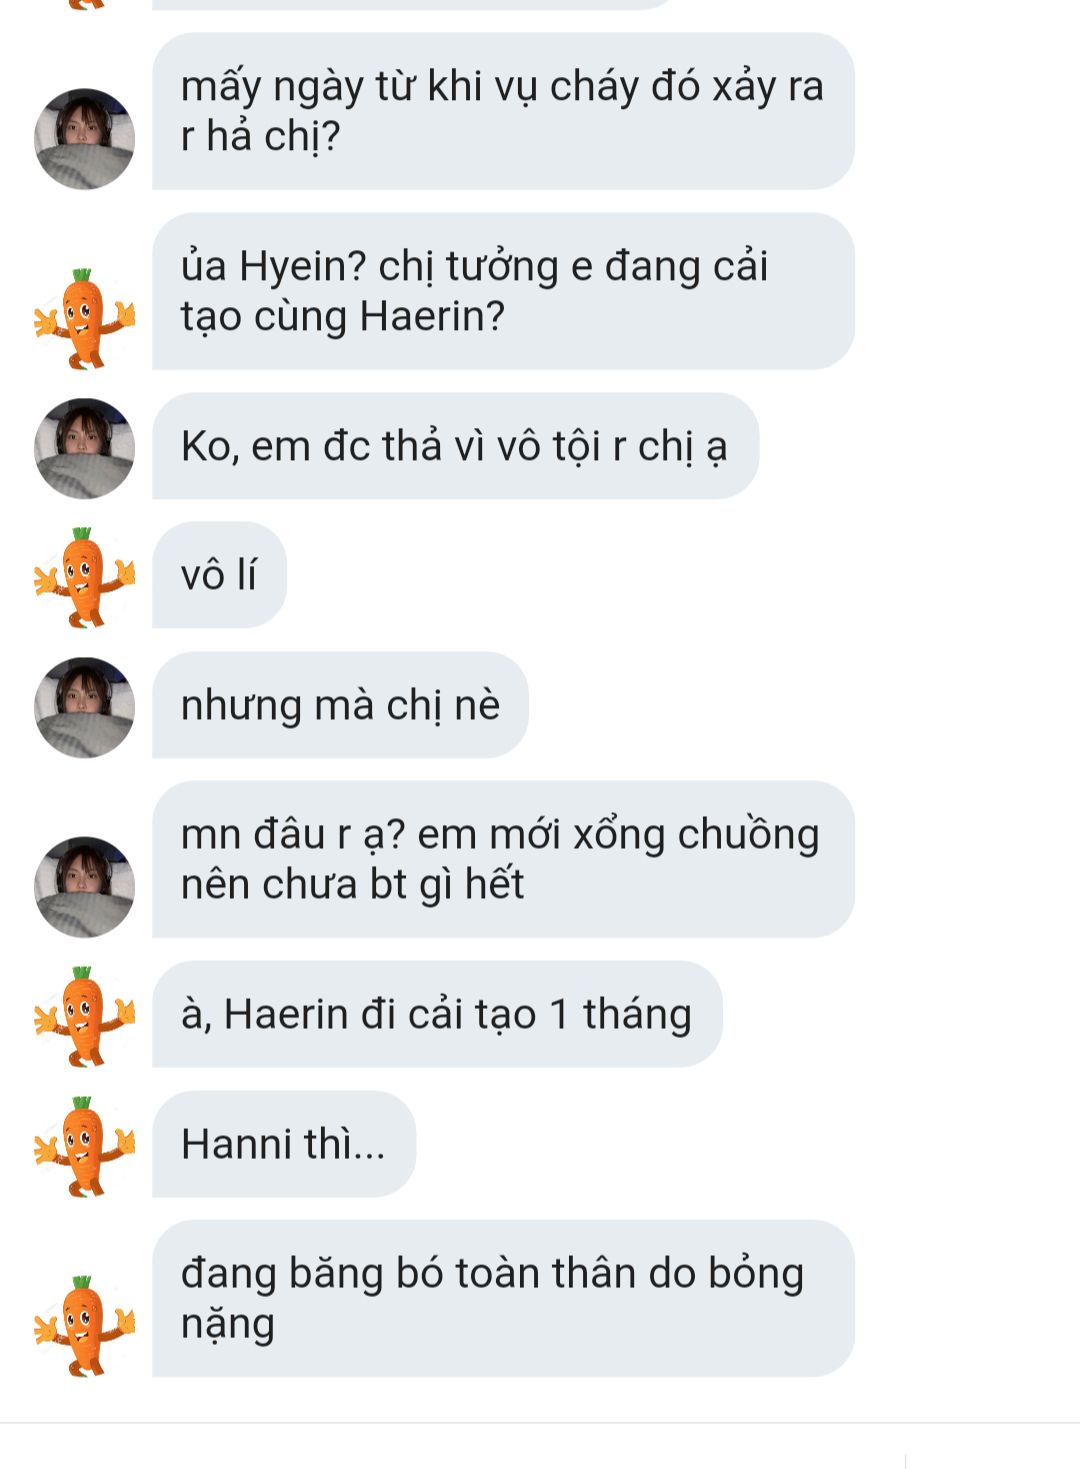Image resolution: width=1080 pixels, height=1469 pixels.
Task: Tap carrot avatar beside 'à, Haerin đi cải tạo'
Action: point(84,1016)
